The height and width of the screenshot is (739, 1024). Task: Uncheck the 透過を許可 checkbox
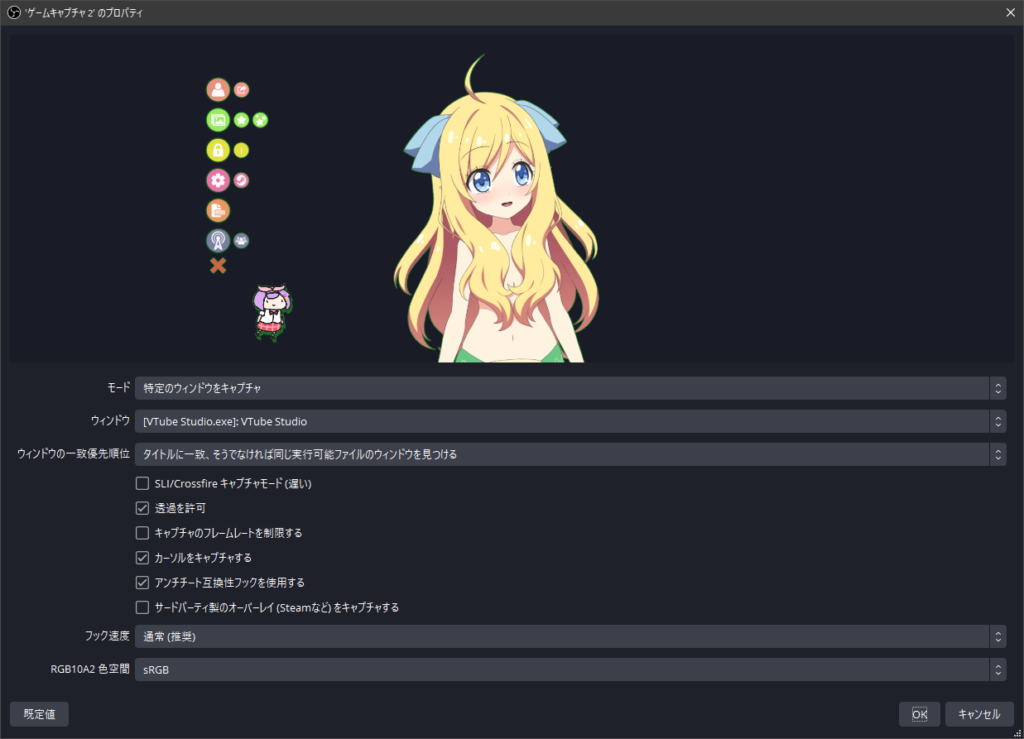pyautogui.click(x=142, y=508)
